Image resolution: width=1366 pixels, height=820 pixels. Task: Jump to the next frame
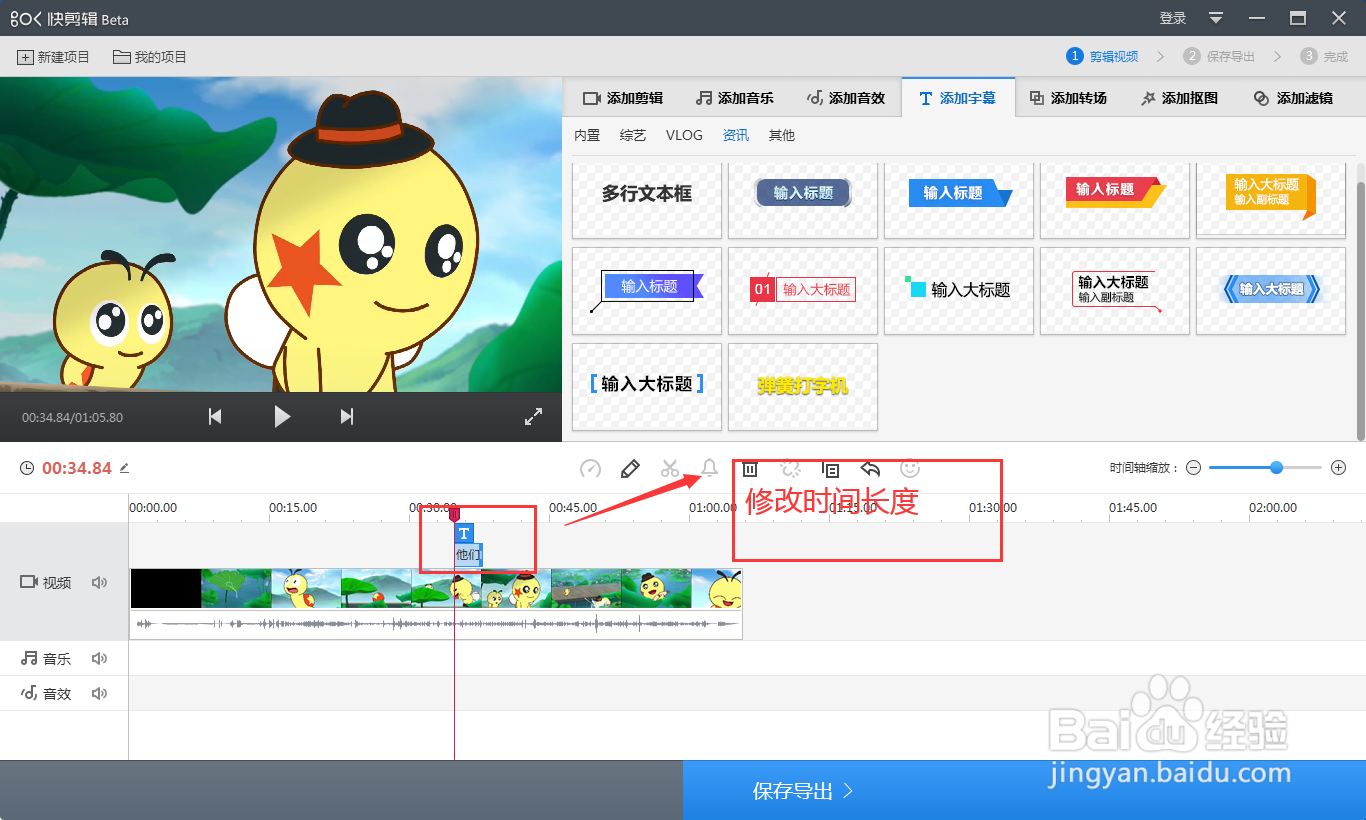click(x=347, y=417)
